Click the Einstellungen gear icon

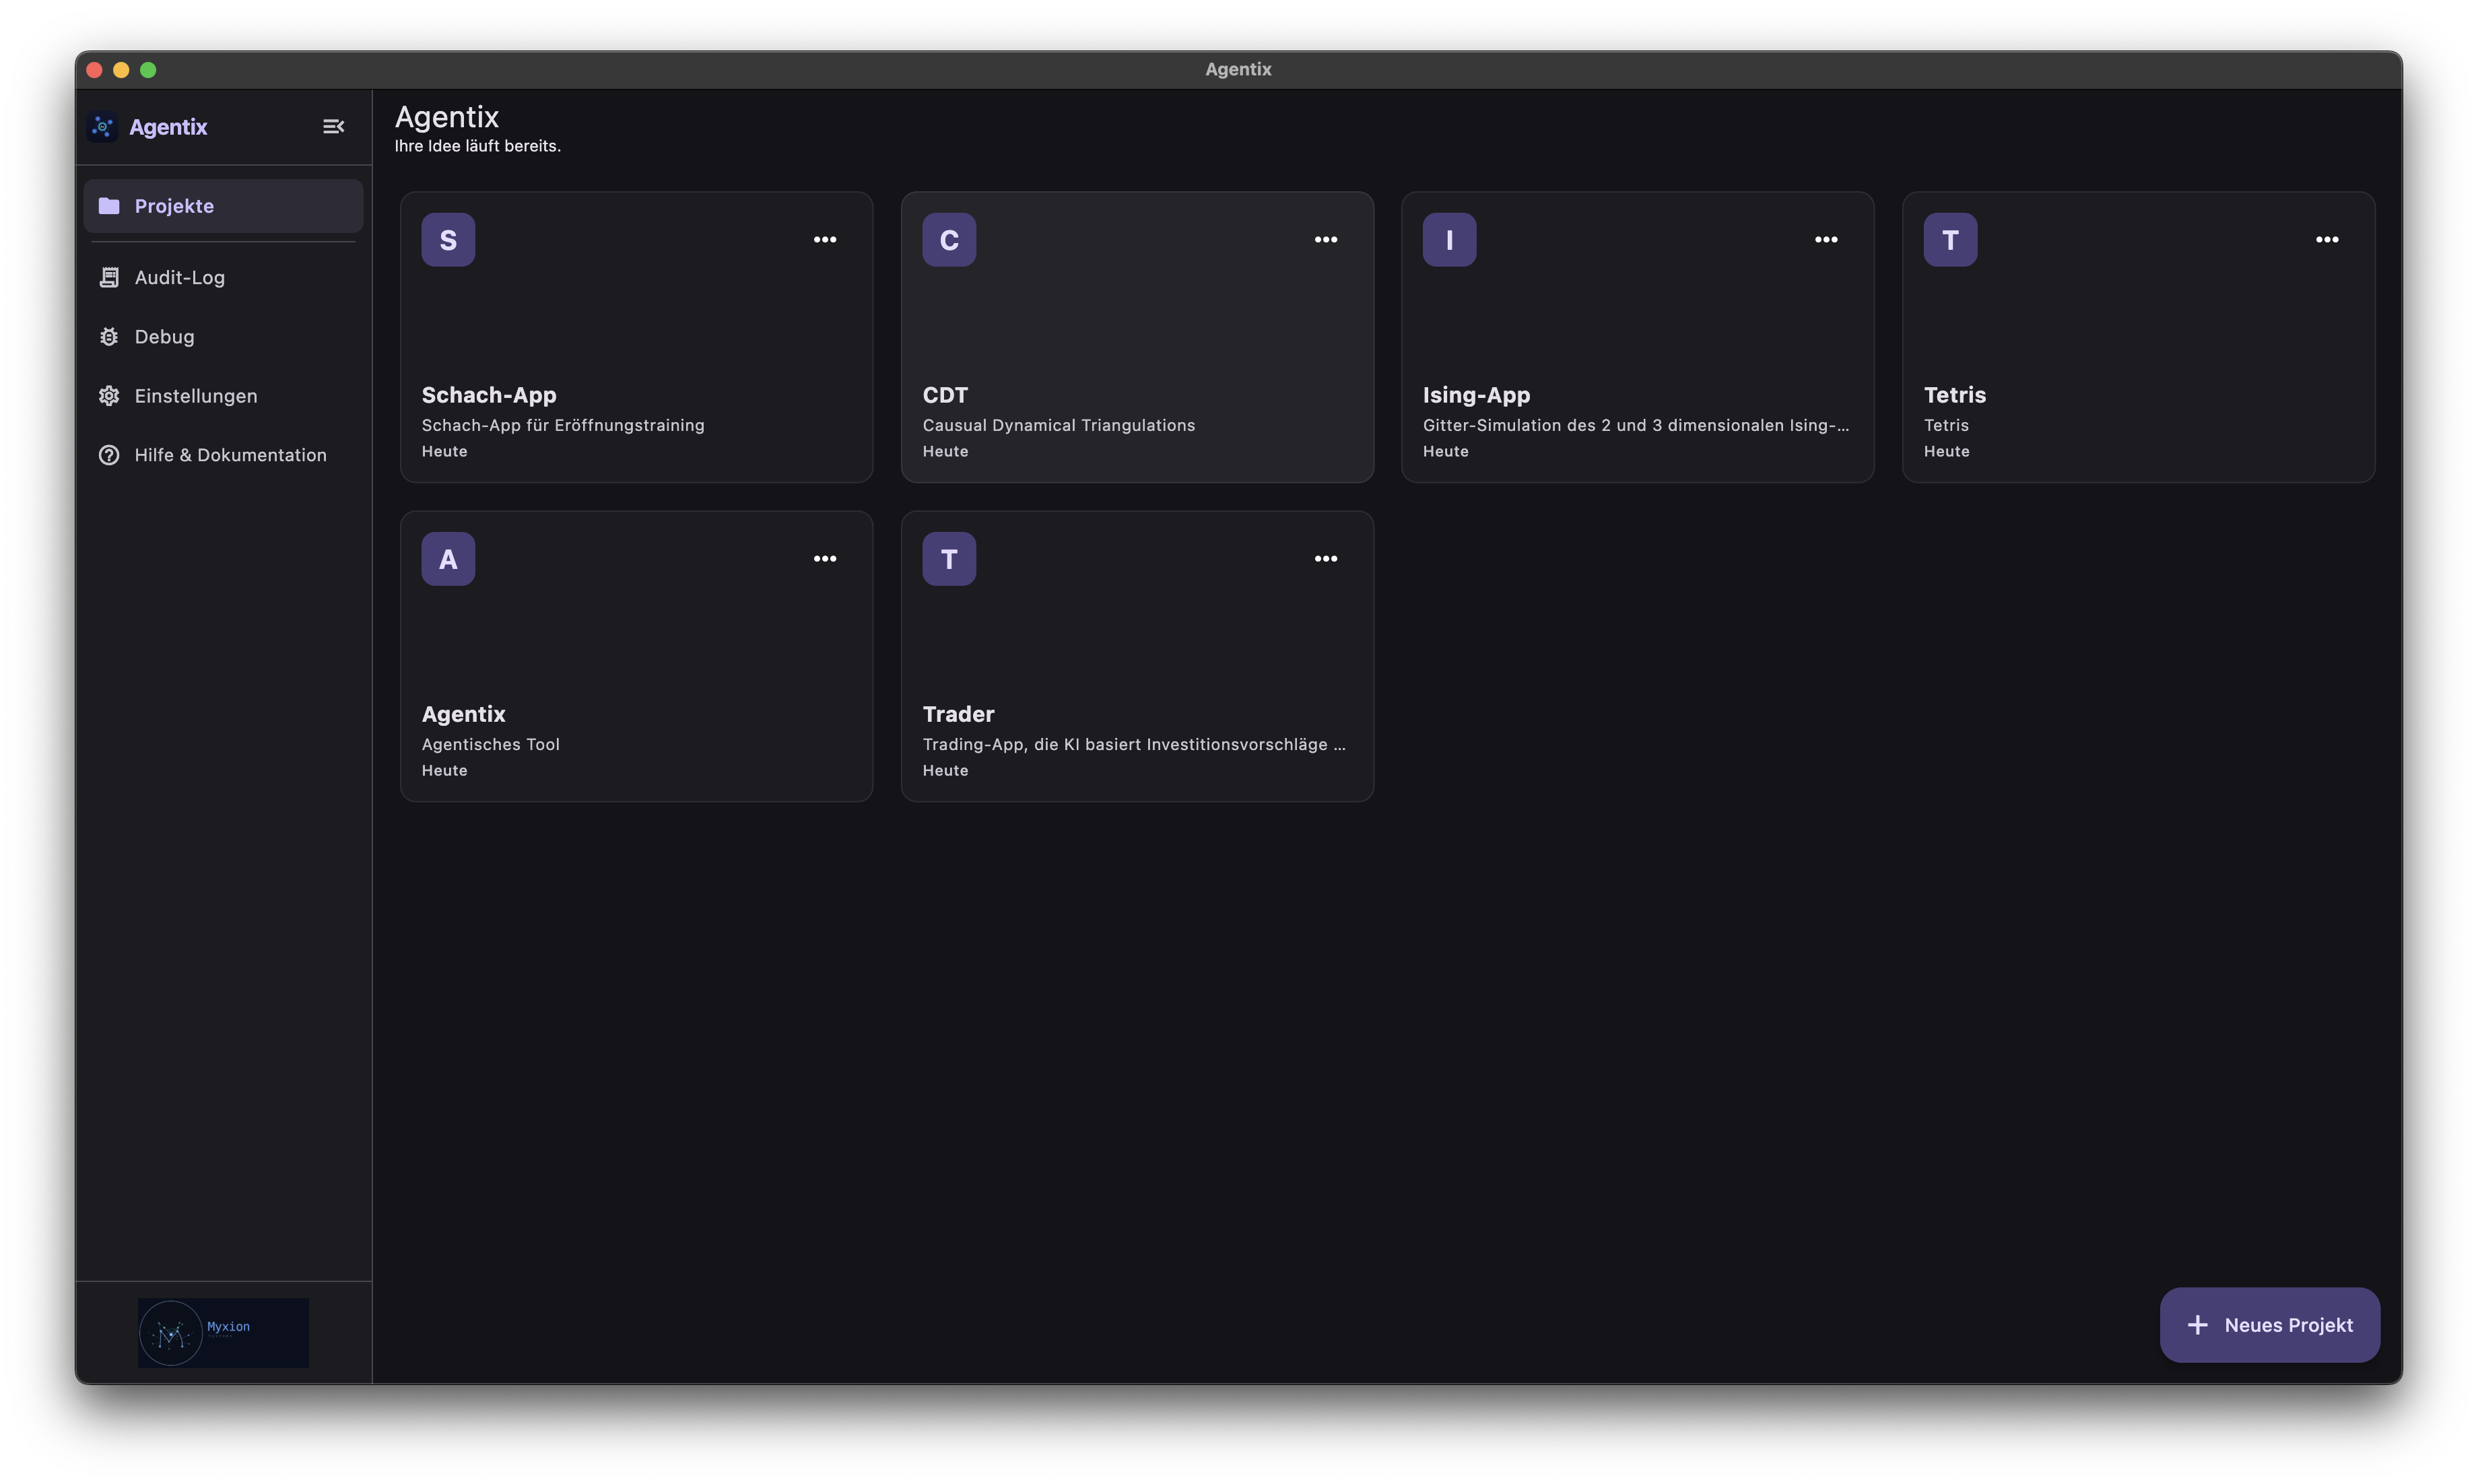[x=109, y=396]
